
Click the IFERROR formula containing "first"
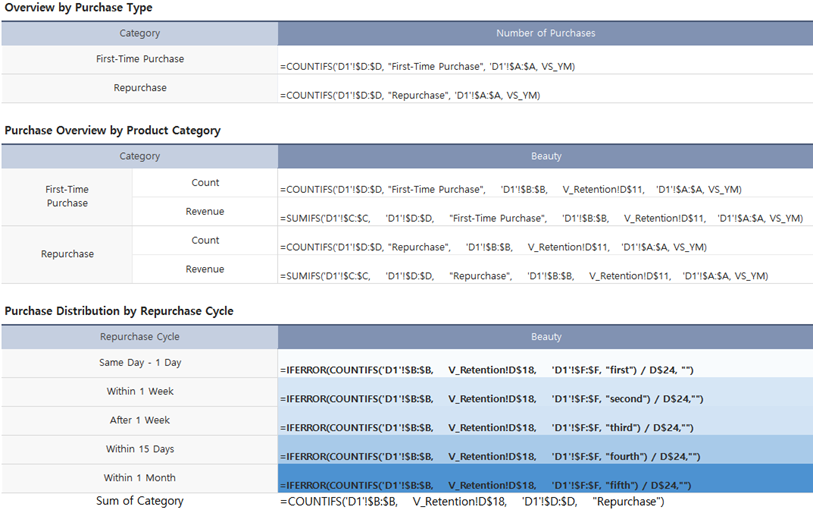click(486, 369)
